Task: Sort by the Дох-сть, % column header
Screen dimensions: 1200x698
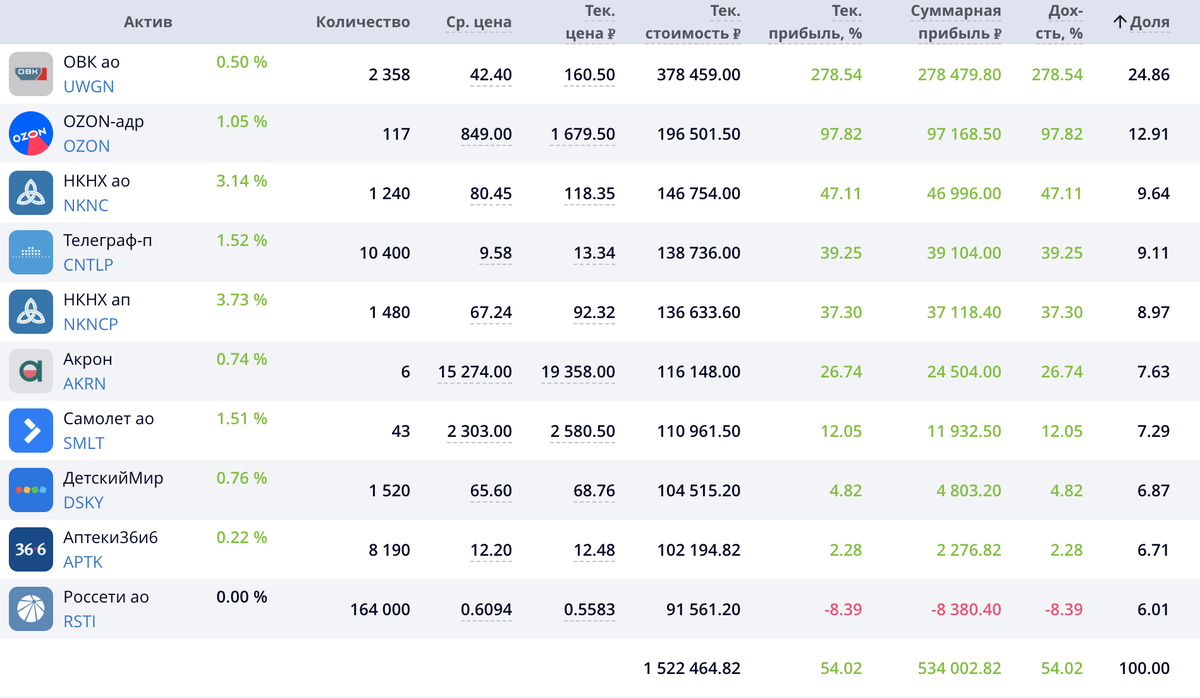Action: 1060,22
